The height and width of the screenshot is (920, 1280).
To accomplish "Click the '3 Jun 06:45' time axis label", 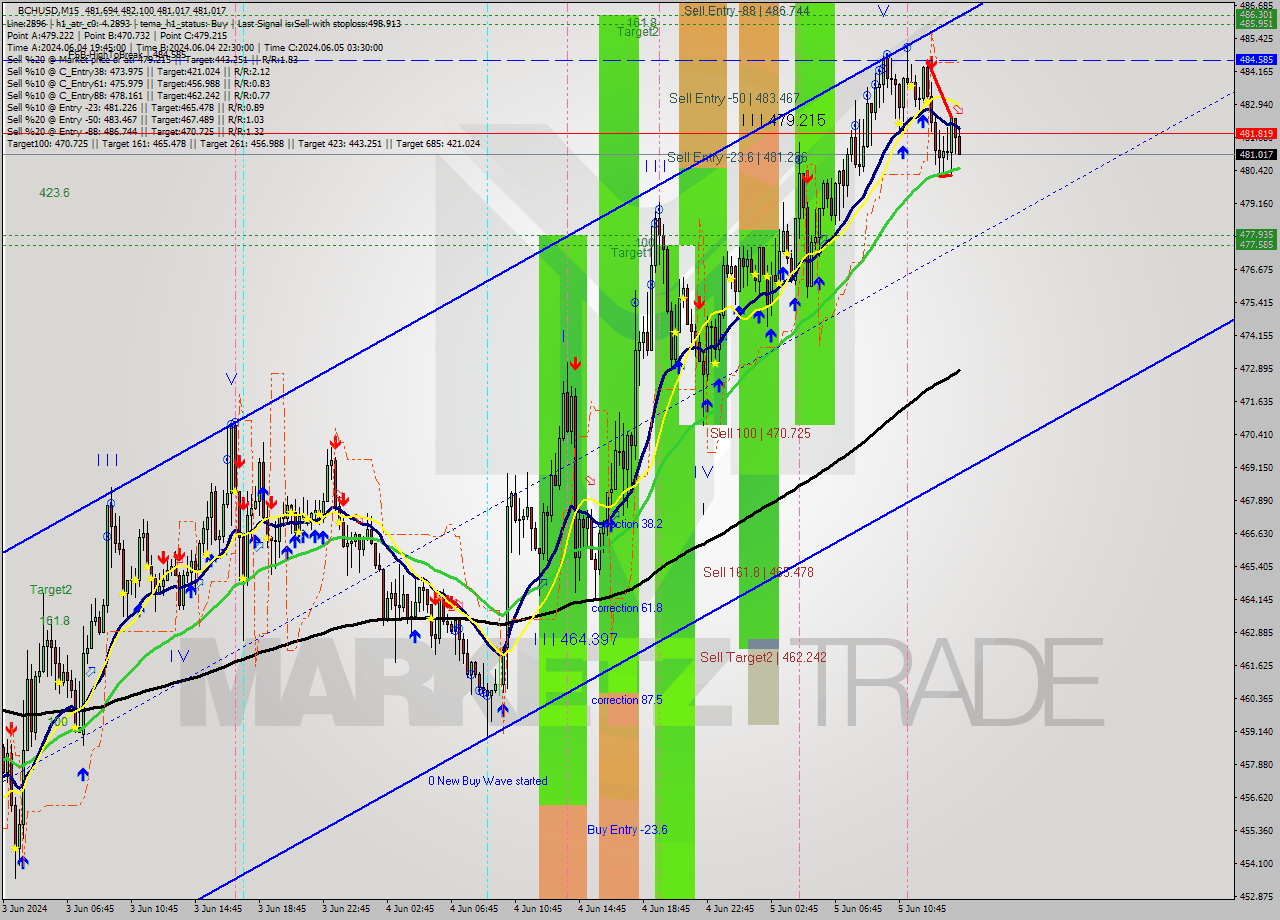I will click(x=90, y=909).
